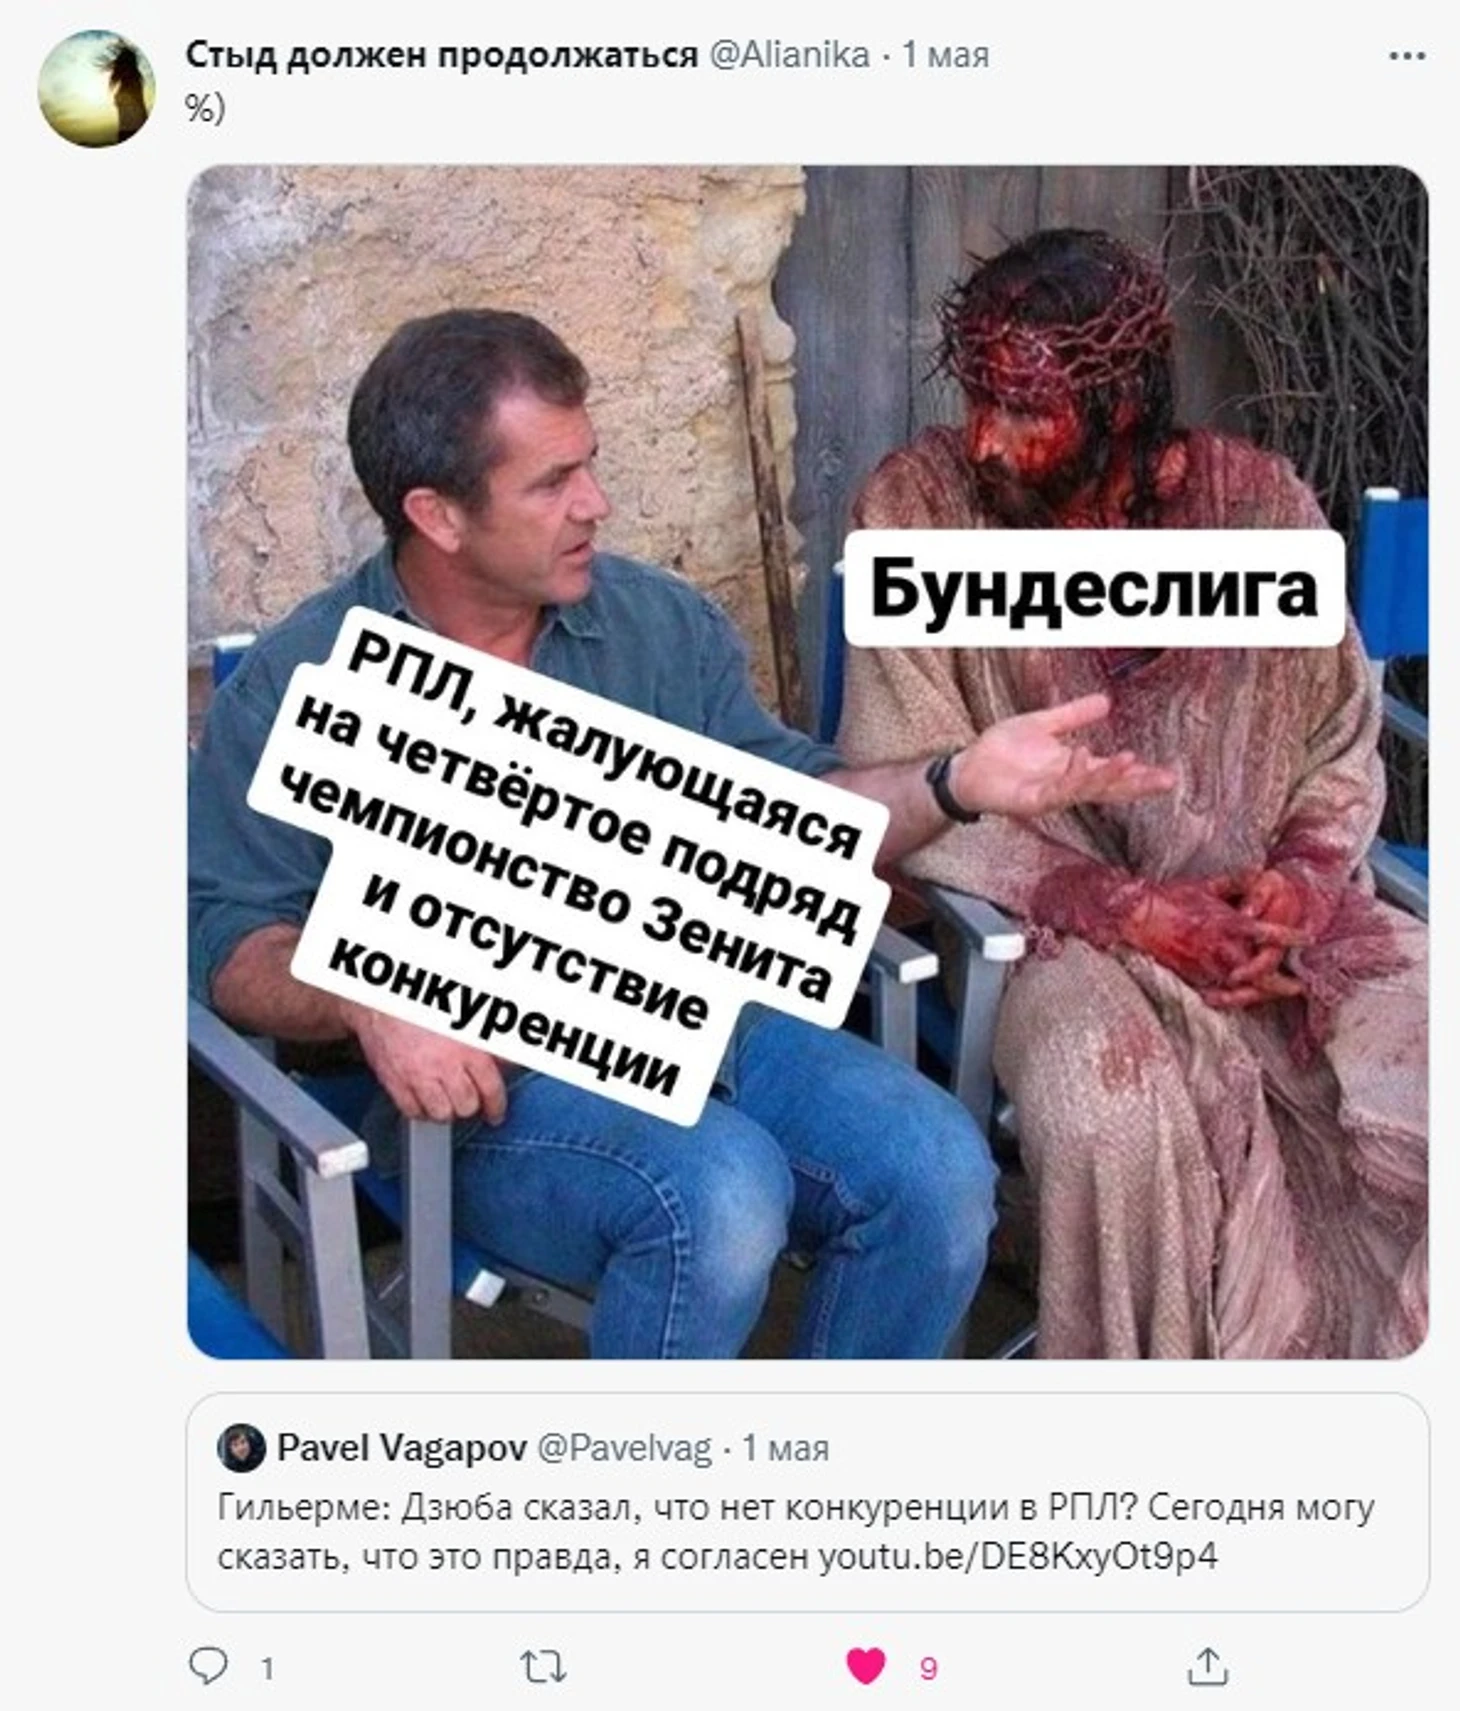Image resolution: width=1460 pixels, height=1711 pixels.
Task: Click the share upload icon
Action: click(x=1207, y=1666)
